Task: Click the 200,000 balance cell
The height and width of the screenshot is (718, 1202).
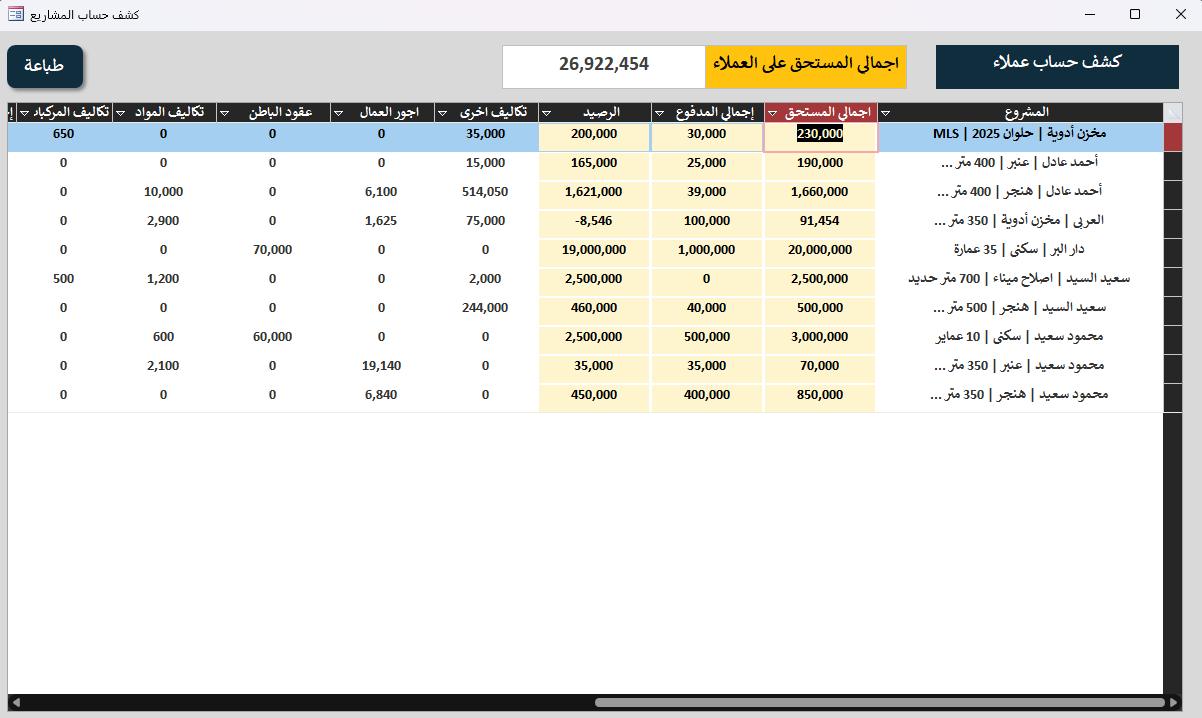Action: (x=595, y=137)
